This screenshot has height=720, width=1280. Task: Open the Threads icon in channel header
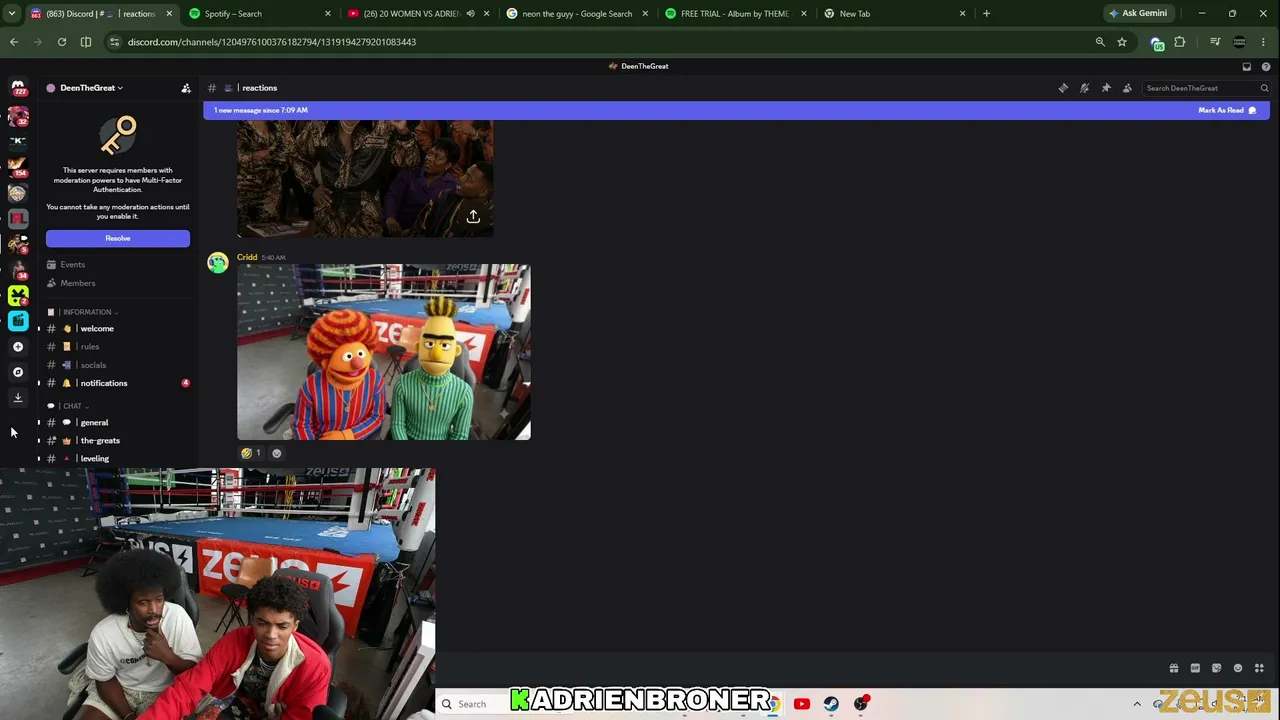point(1063,88)
